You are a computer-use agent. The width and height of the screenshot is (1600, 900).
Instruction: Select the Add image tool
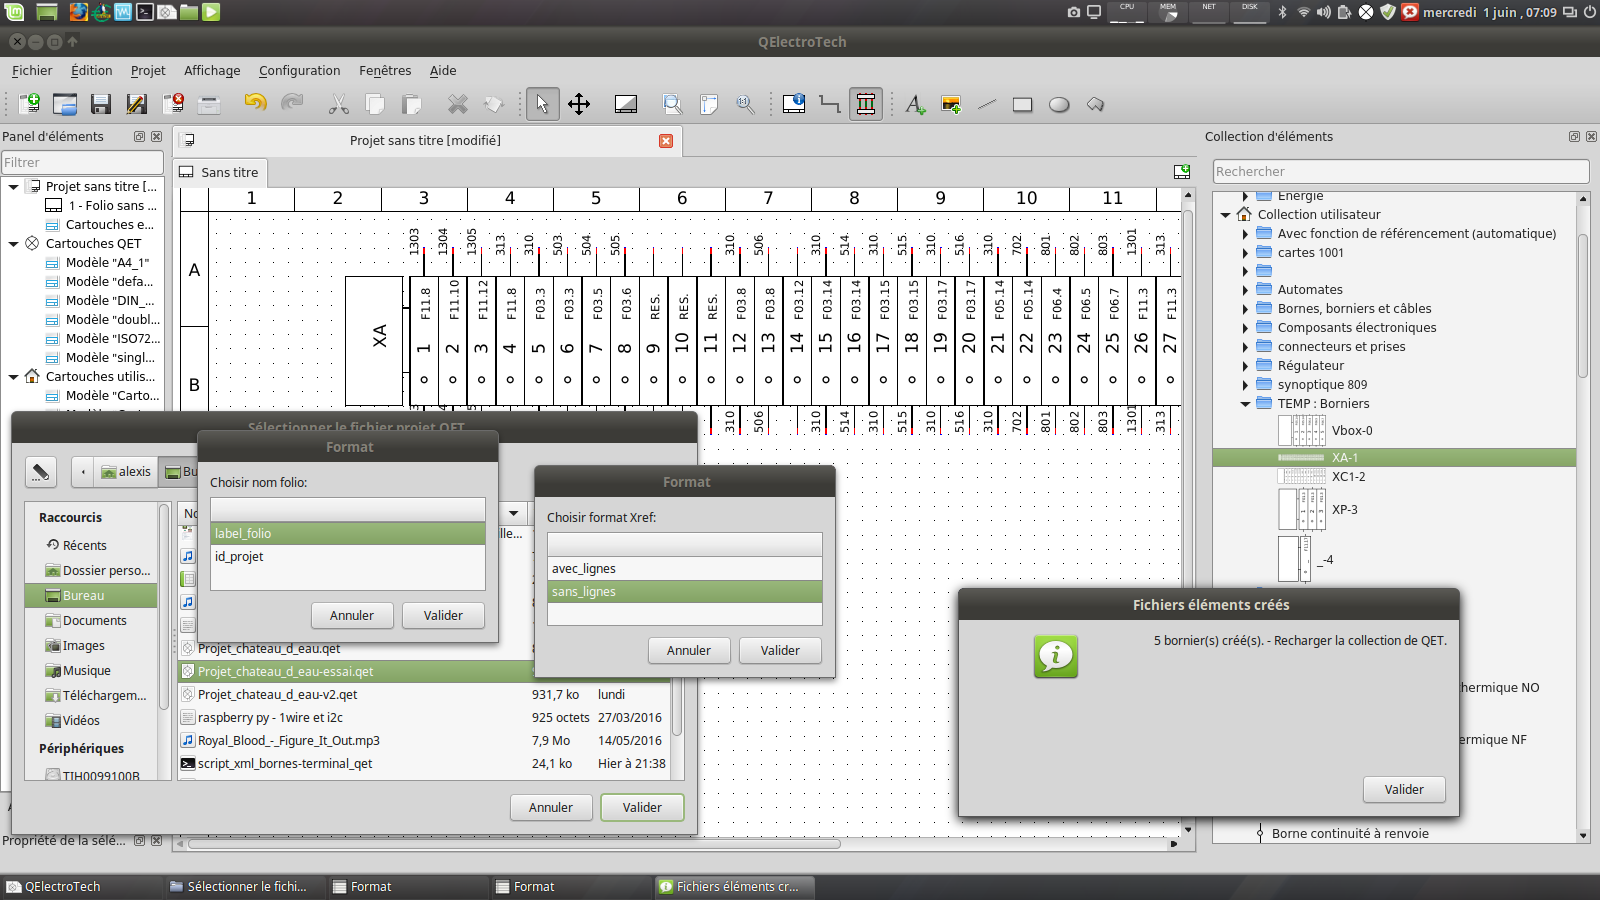[951, 104]
